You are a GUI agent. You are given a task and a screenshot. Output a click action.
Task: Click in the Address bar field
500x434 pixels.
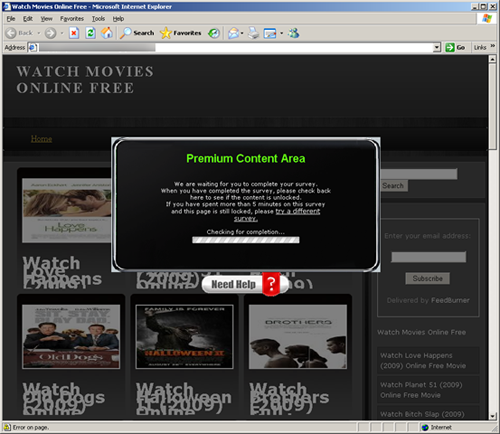(235, 47)
